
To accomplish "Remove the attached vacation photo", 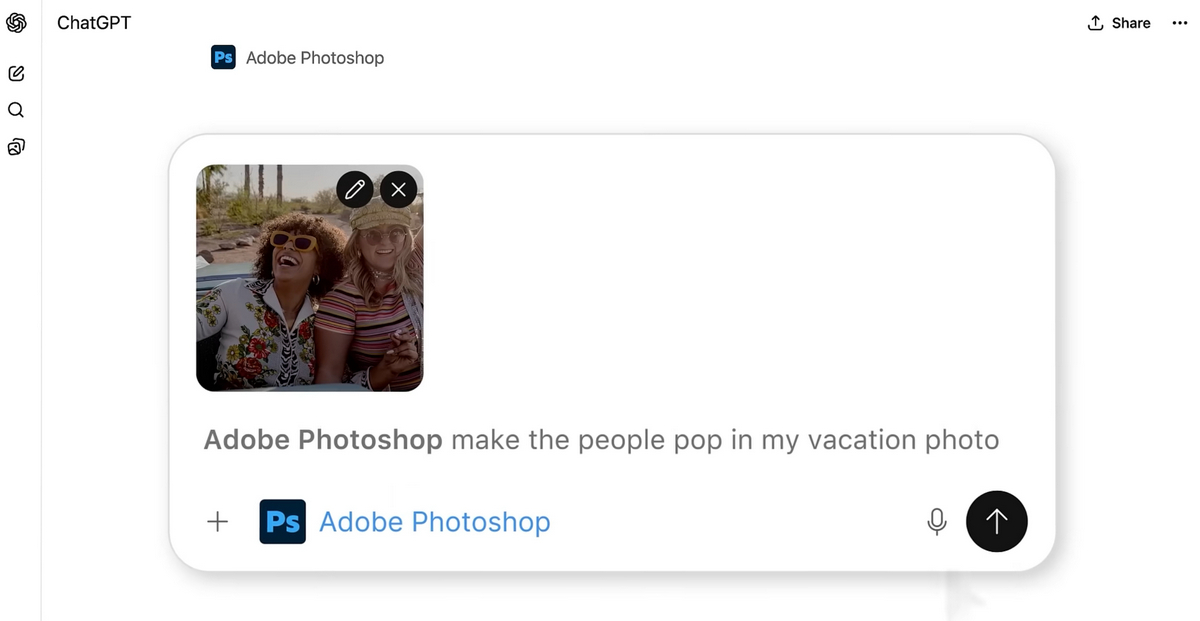I will 399,189.
